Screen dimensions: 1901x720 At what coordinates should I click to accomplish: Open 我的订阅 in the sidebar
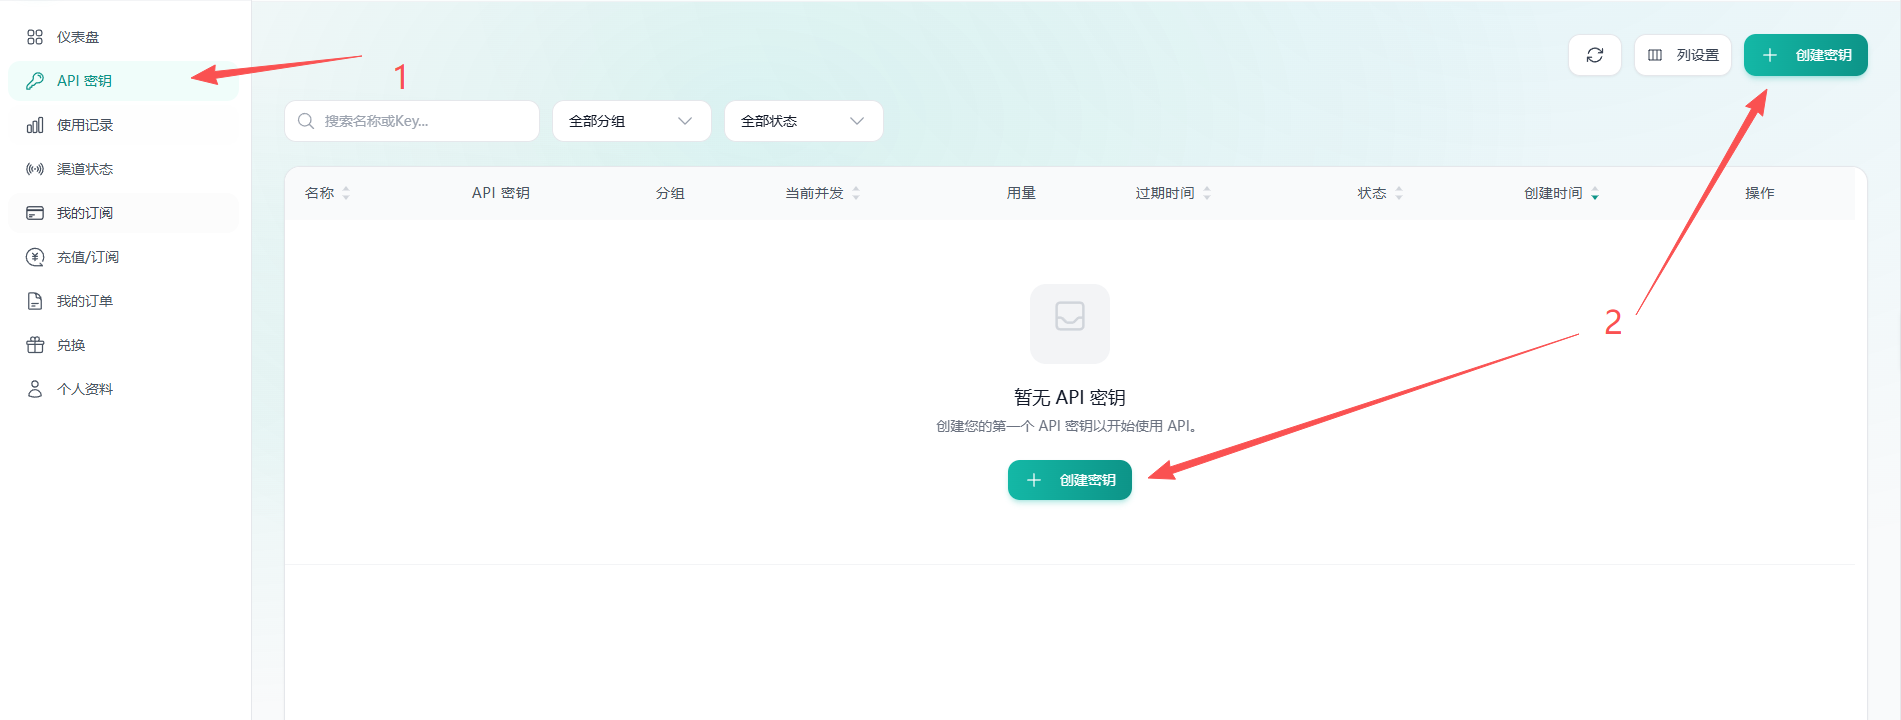(x=123, y=213)
